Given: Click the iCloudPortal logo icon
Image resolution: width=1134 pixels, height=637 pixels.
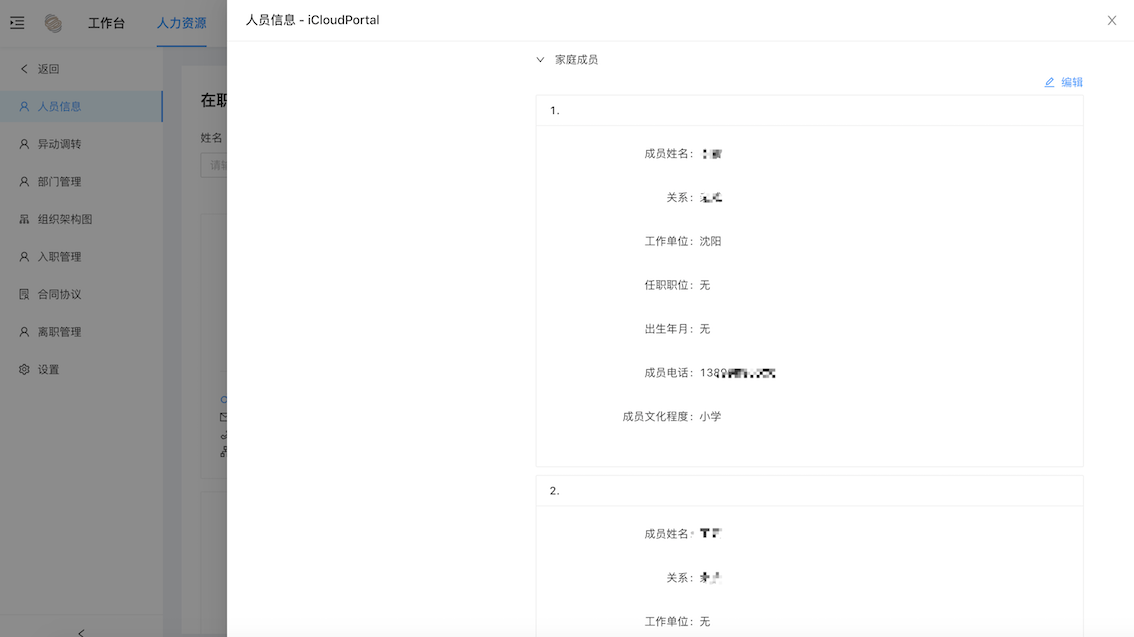Looking at the screenshot, I should point(53,23).
